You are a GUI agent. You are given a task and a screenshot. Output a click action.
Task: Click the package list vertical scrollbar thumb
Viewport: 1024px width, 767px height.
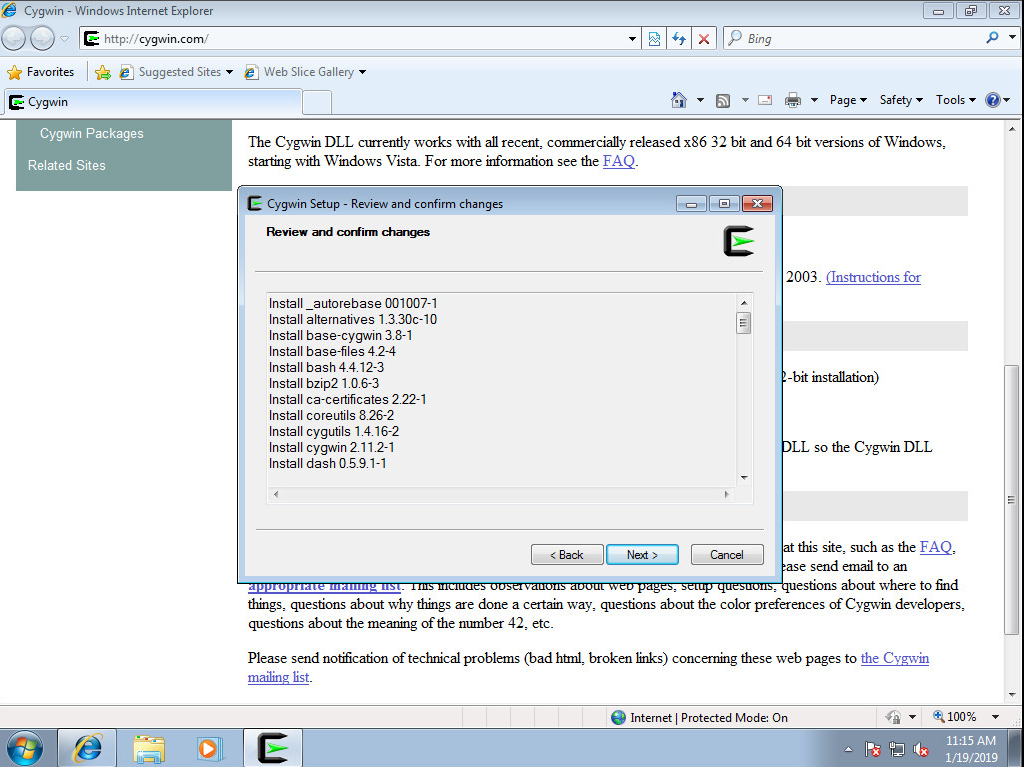(x=743, y=323)
